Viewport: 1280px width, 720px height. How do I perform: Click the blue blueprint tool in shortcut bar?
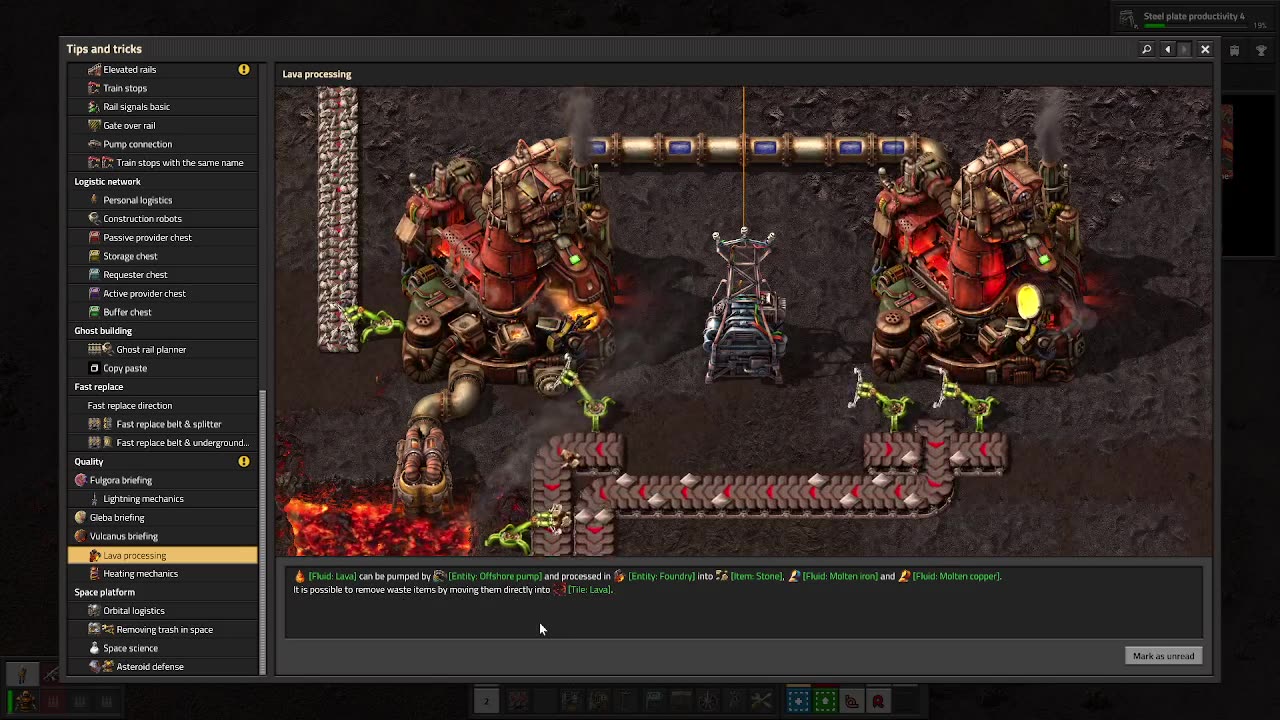point(798,701)
